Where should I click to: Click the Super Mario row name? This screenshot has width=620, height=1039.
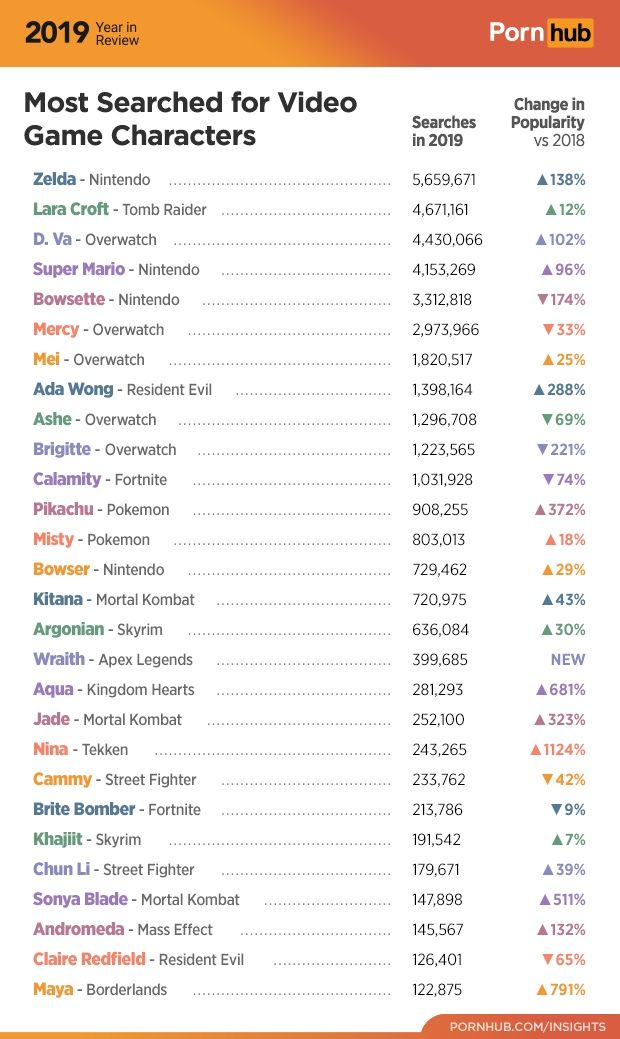coord(79,269)
